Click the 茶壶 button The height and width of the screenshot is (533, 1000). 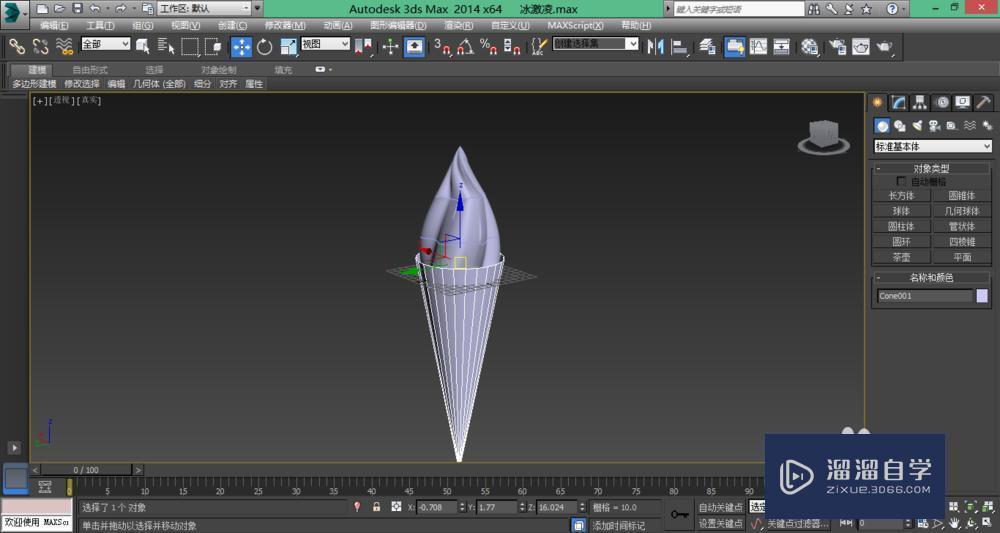click(901, 257)
